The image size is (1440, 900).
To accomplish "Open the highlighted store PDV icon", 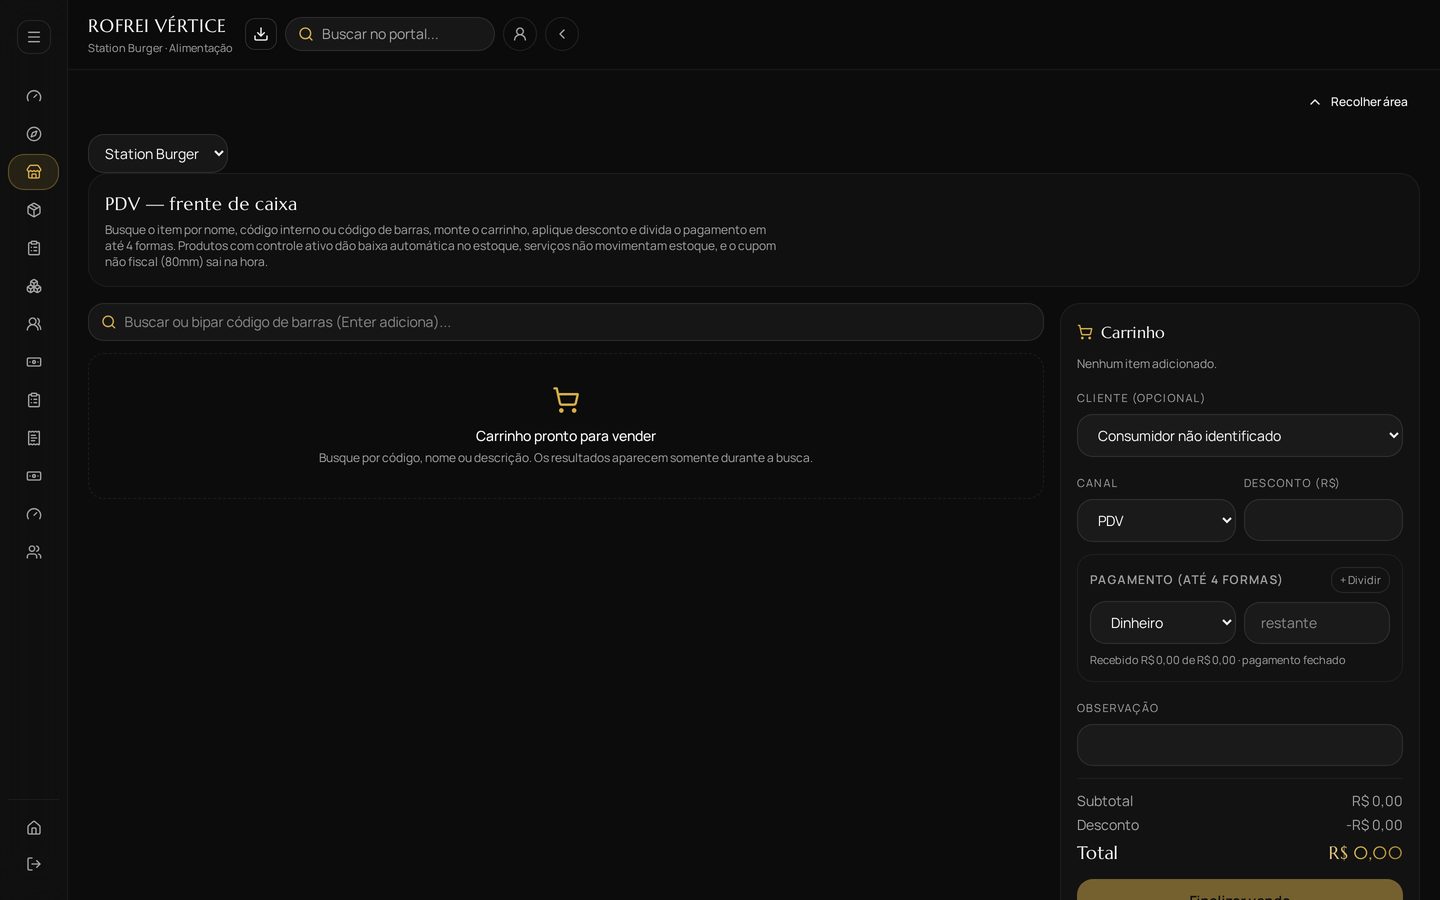I will click(34, 172).
